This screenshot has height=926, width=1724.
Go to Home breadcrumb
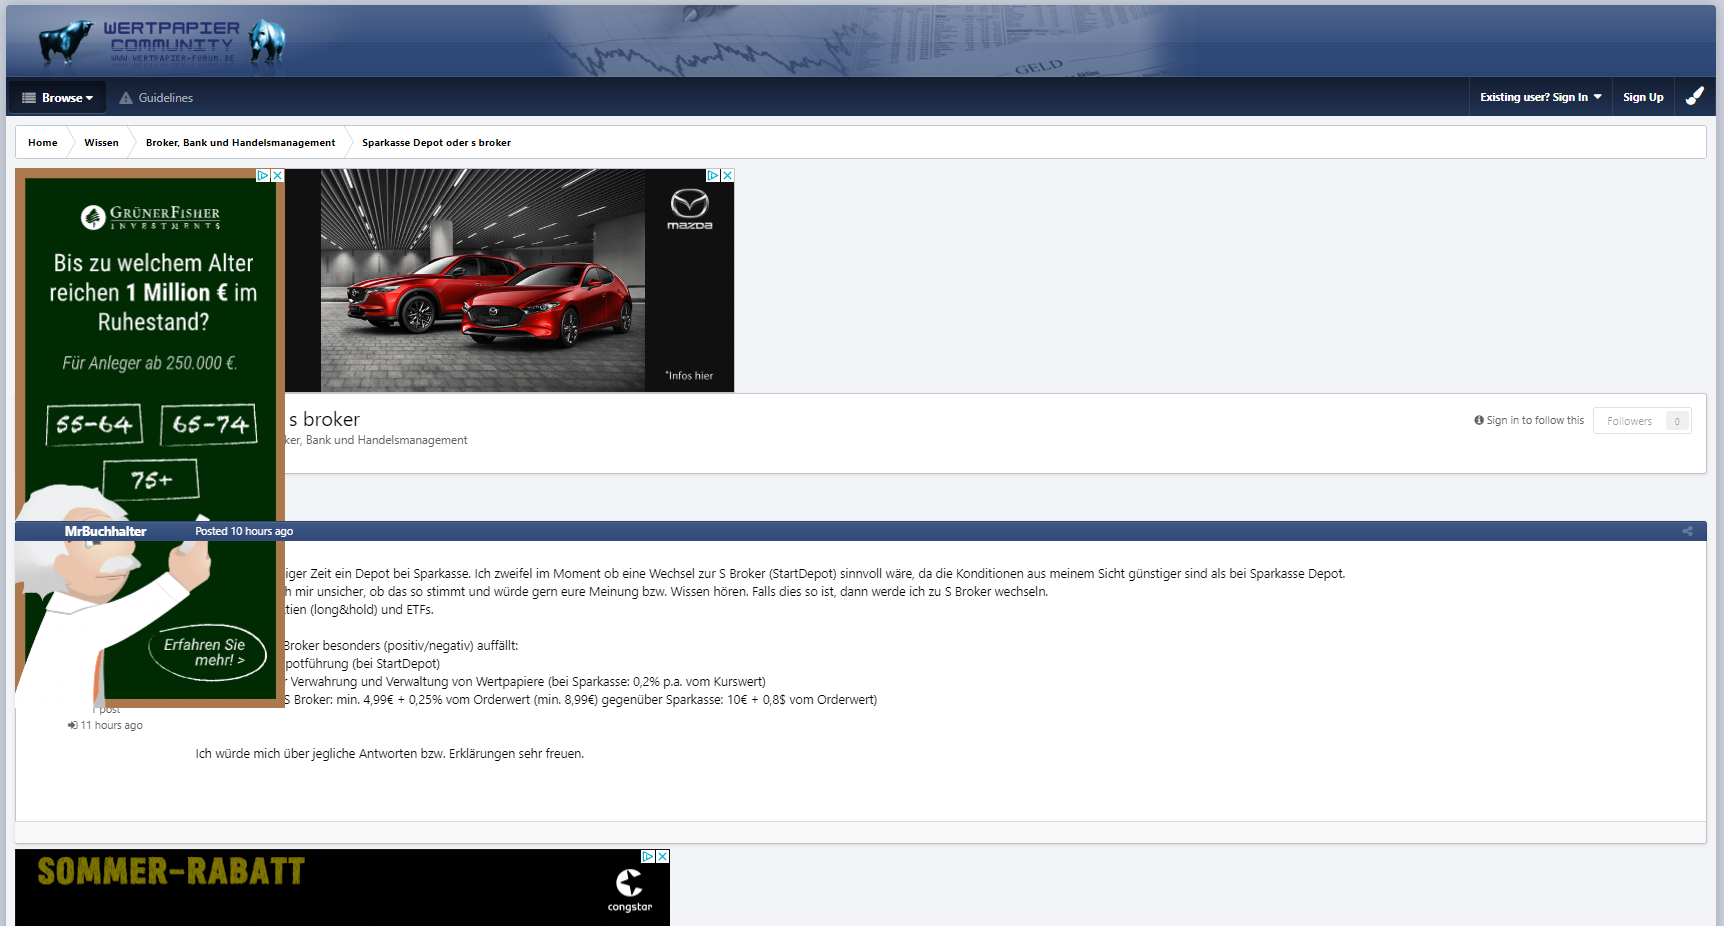coord(43,143)
